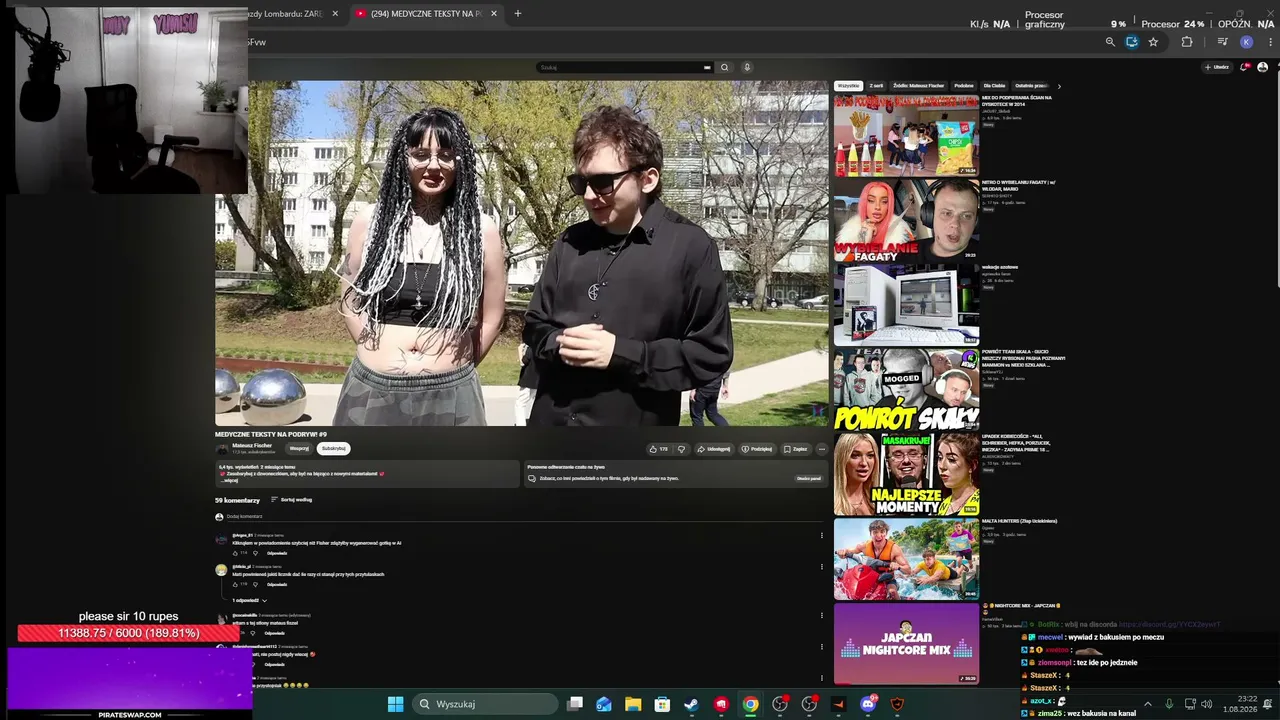
Task: Open File Explorer from the taskbar
Action: pyautogui.click(x=633, y=704)
